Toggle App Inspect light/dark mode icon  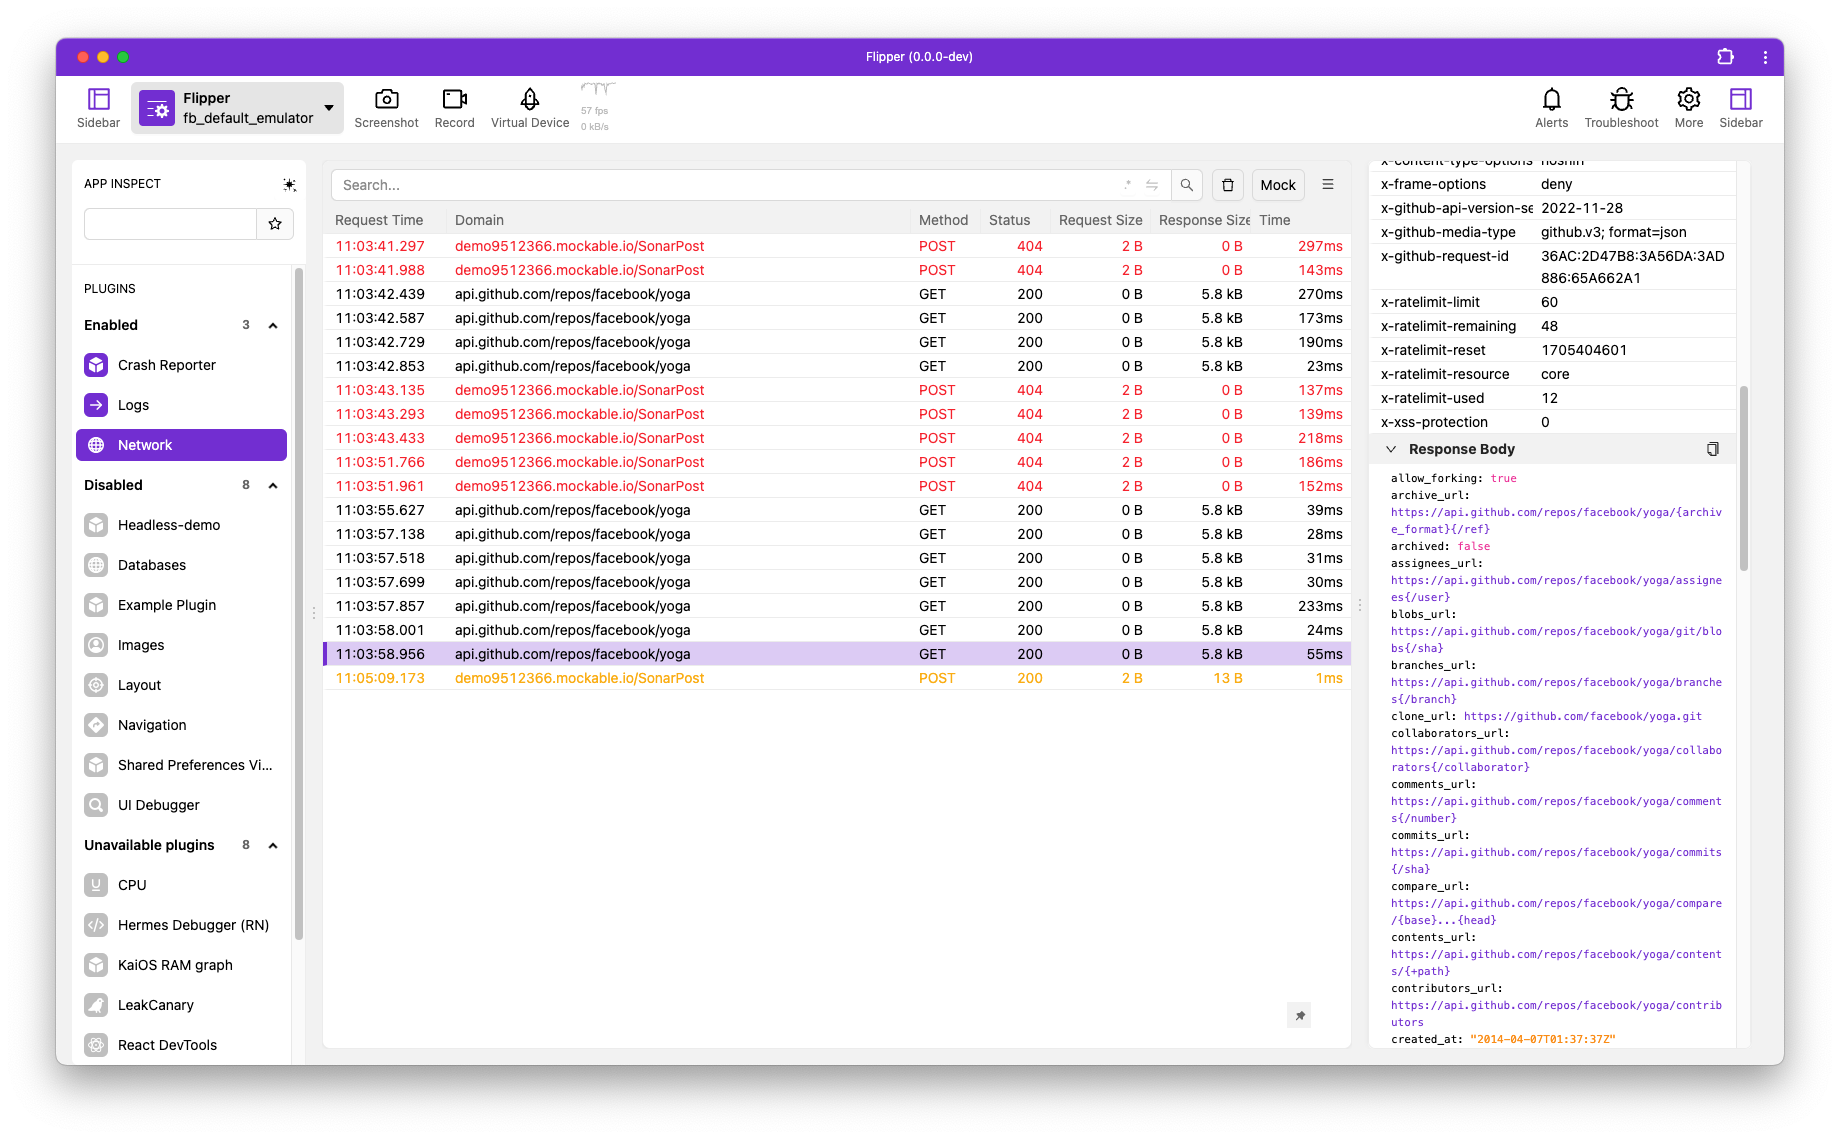tap(289, 184)
